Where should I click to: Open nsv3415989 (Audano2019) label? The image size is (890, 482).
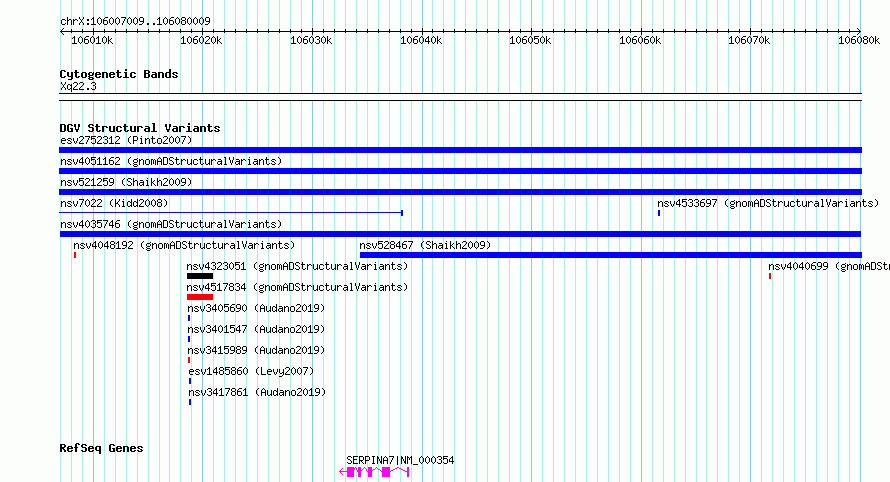point(256,350)
